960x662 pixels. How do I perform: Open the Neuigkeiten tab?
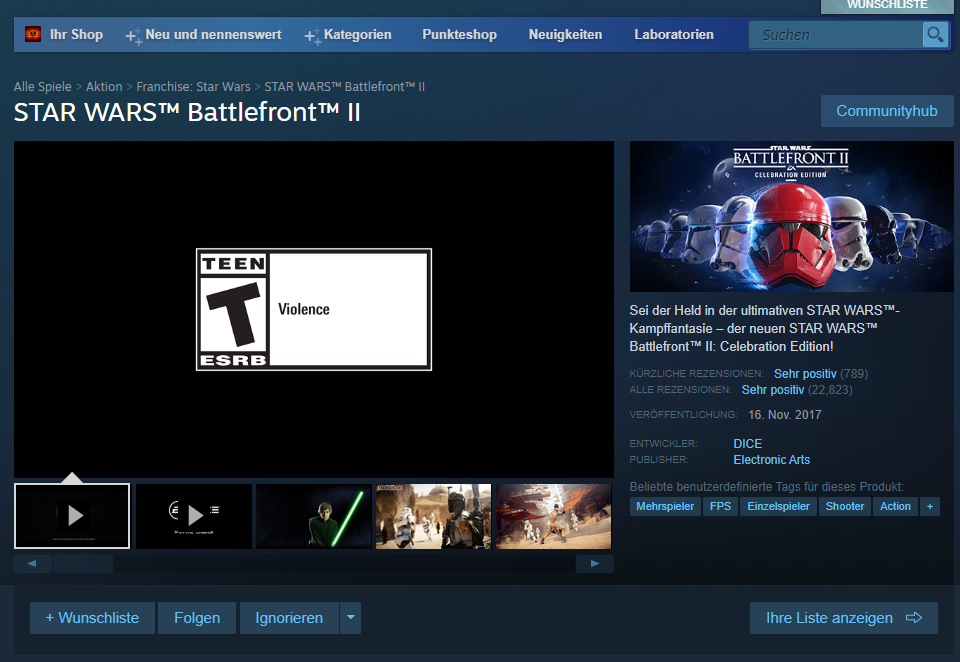(565, 35)
